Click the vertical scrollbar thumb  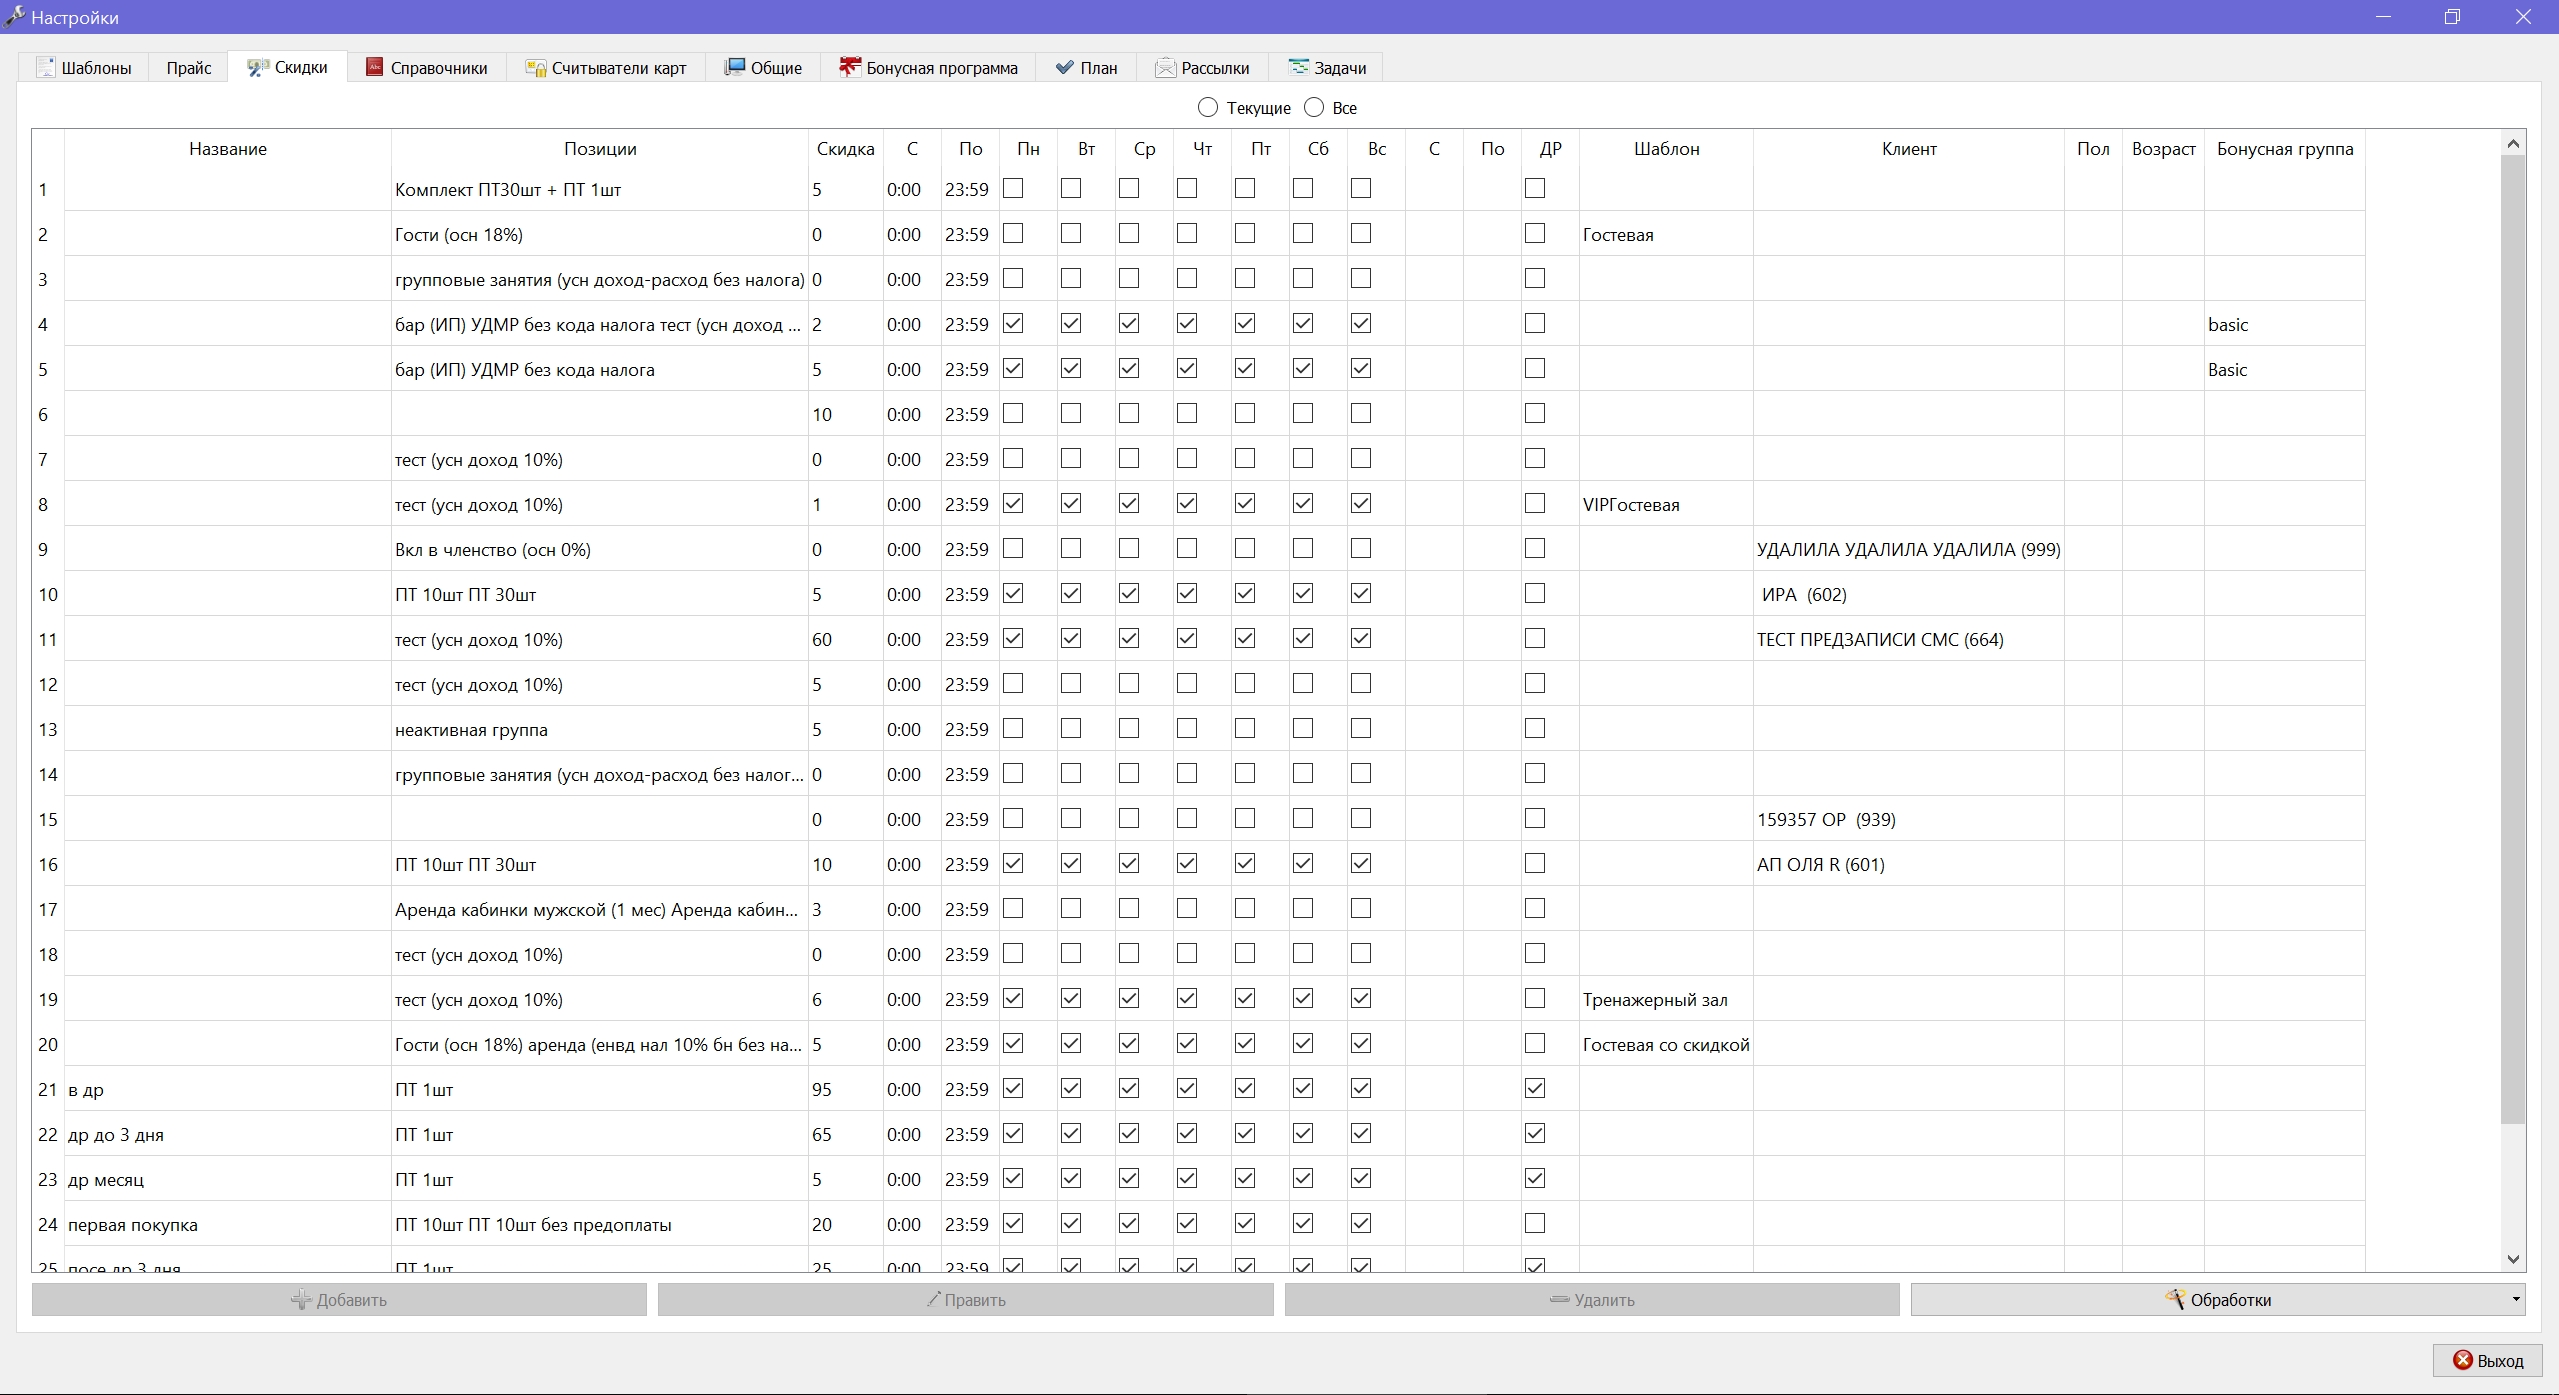pyautogui.click(x=2513, y=640)
